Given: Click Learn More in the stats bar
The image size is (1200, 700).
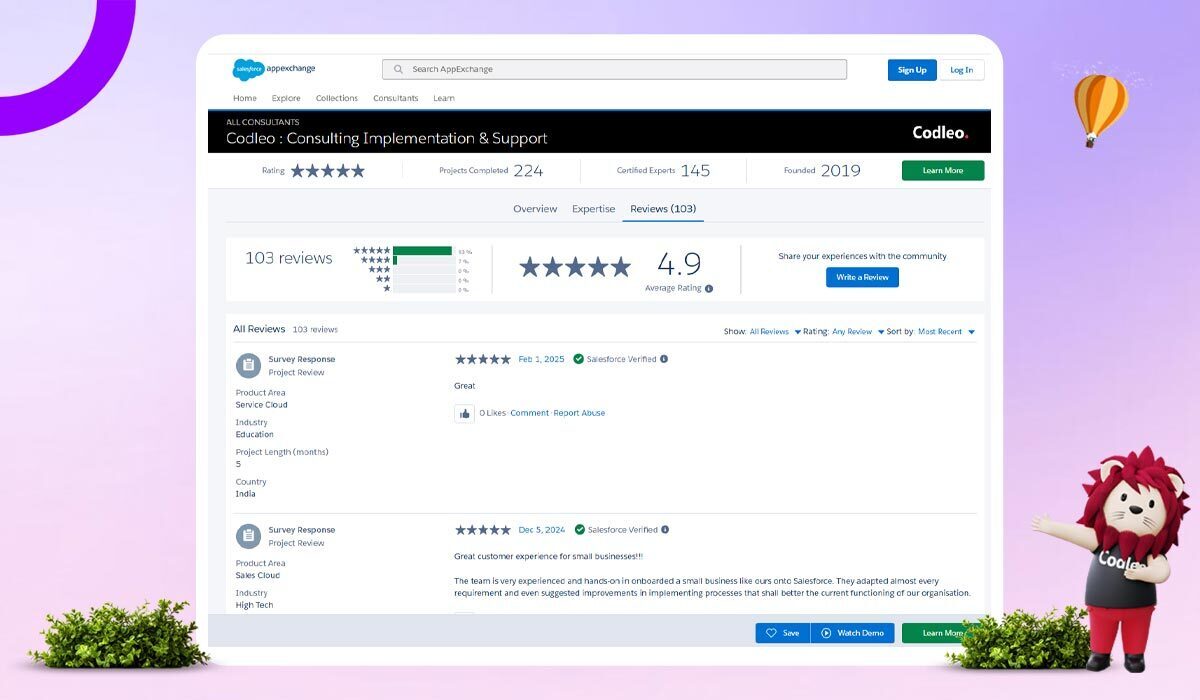Looking at the screenshot, I should [x=943, y=171].
